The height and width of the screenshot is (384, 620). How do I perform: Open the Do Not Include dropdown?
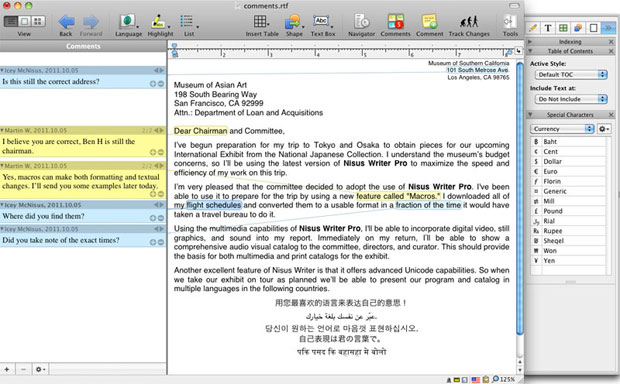click(571, 99)
